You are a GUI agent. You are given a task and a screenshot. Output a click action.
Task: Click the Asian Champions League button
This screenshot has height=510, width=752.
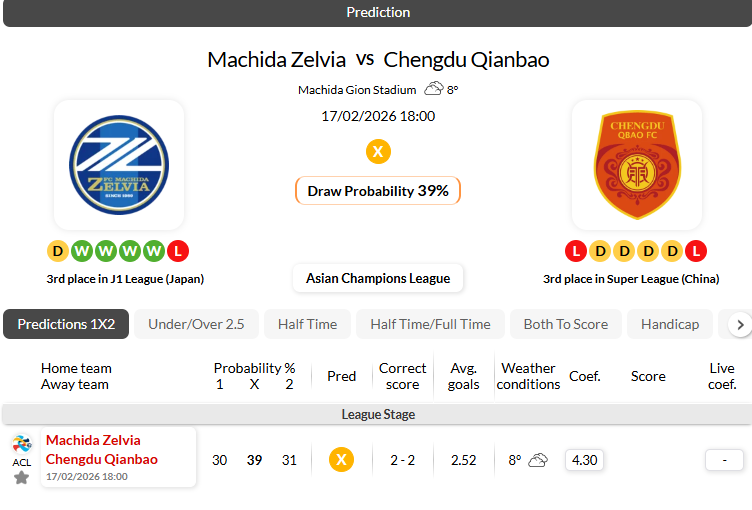tap(378, 278)
